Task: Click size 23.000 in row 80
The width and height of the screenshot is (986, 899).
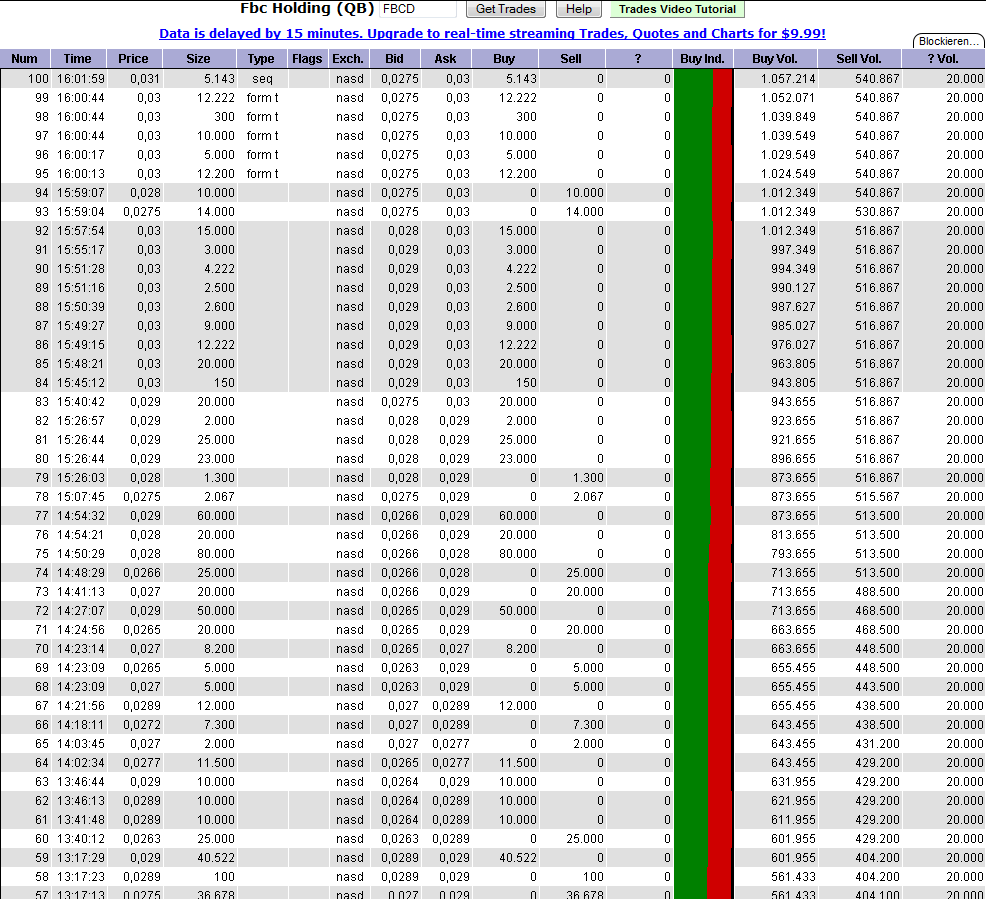Action: point(216,458)
